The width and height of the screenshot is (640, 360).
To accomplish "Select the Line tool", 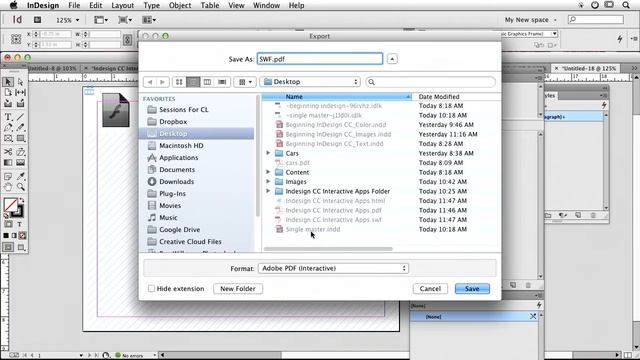I will [x=20, y=117].
